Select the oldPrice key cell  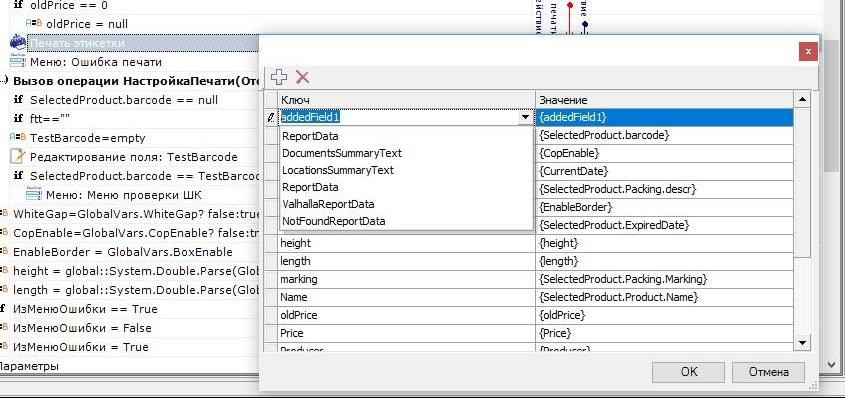(x=406, y=315)
